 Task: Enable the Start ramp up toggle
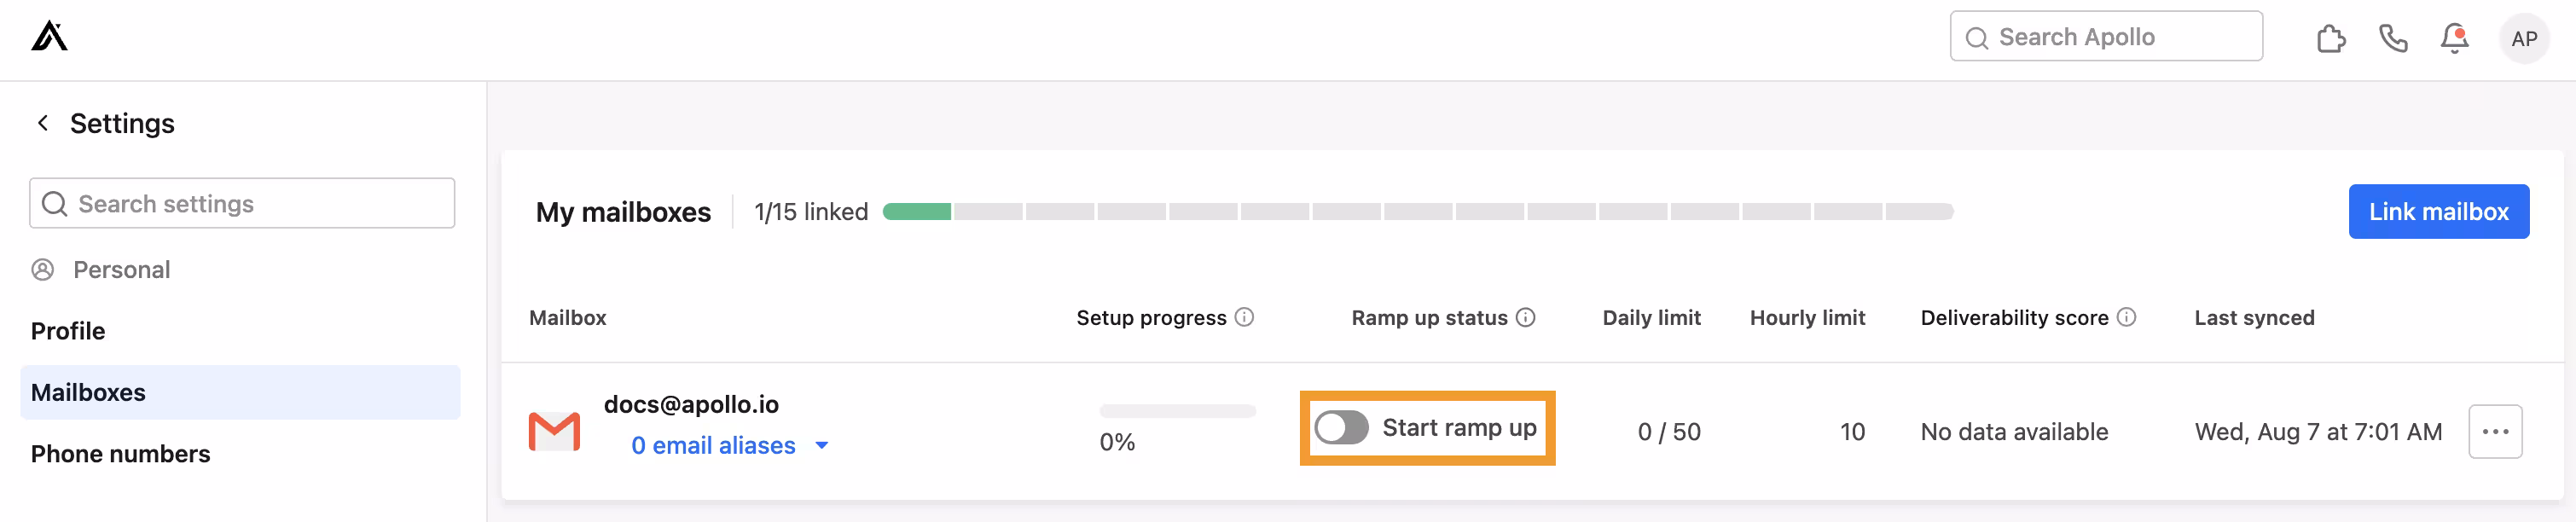[x=1341, y=428]
